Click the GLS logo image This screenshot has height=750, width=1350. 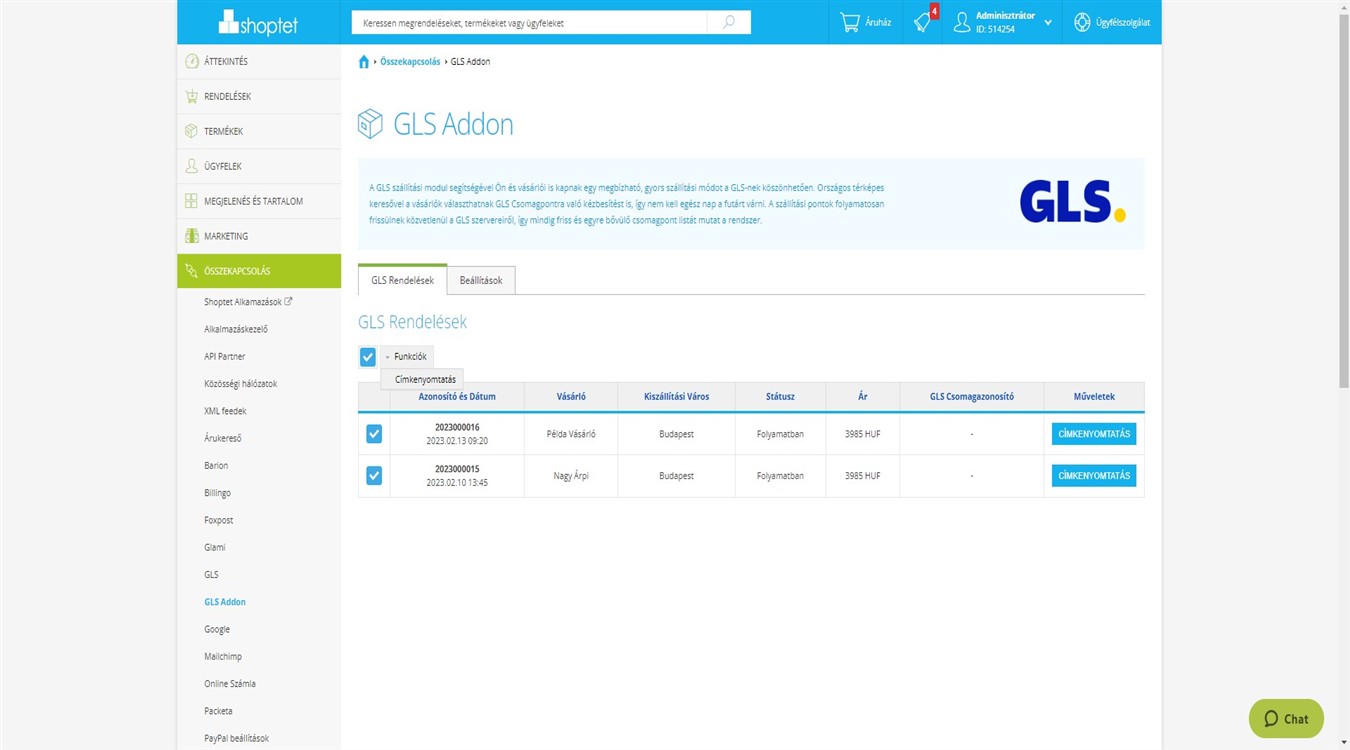tap(1073, 202)
